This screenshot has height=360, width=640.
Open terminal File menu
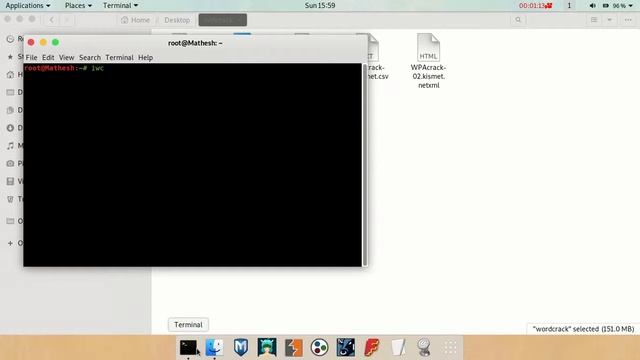pos(31,58)
